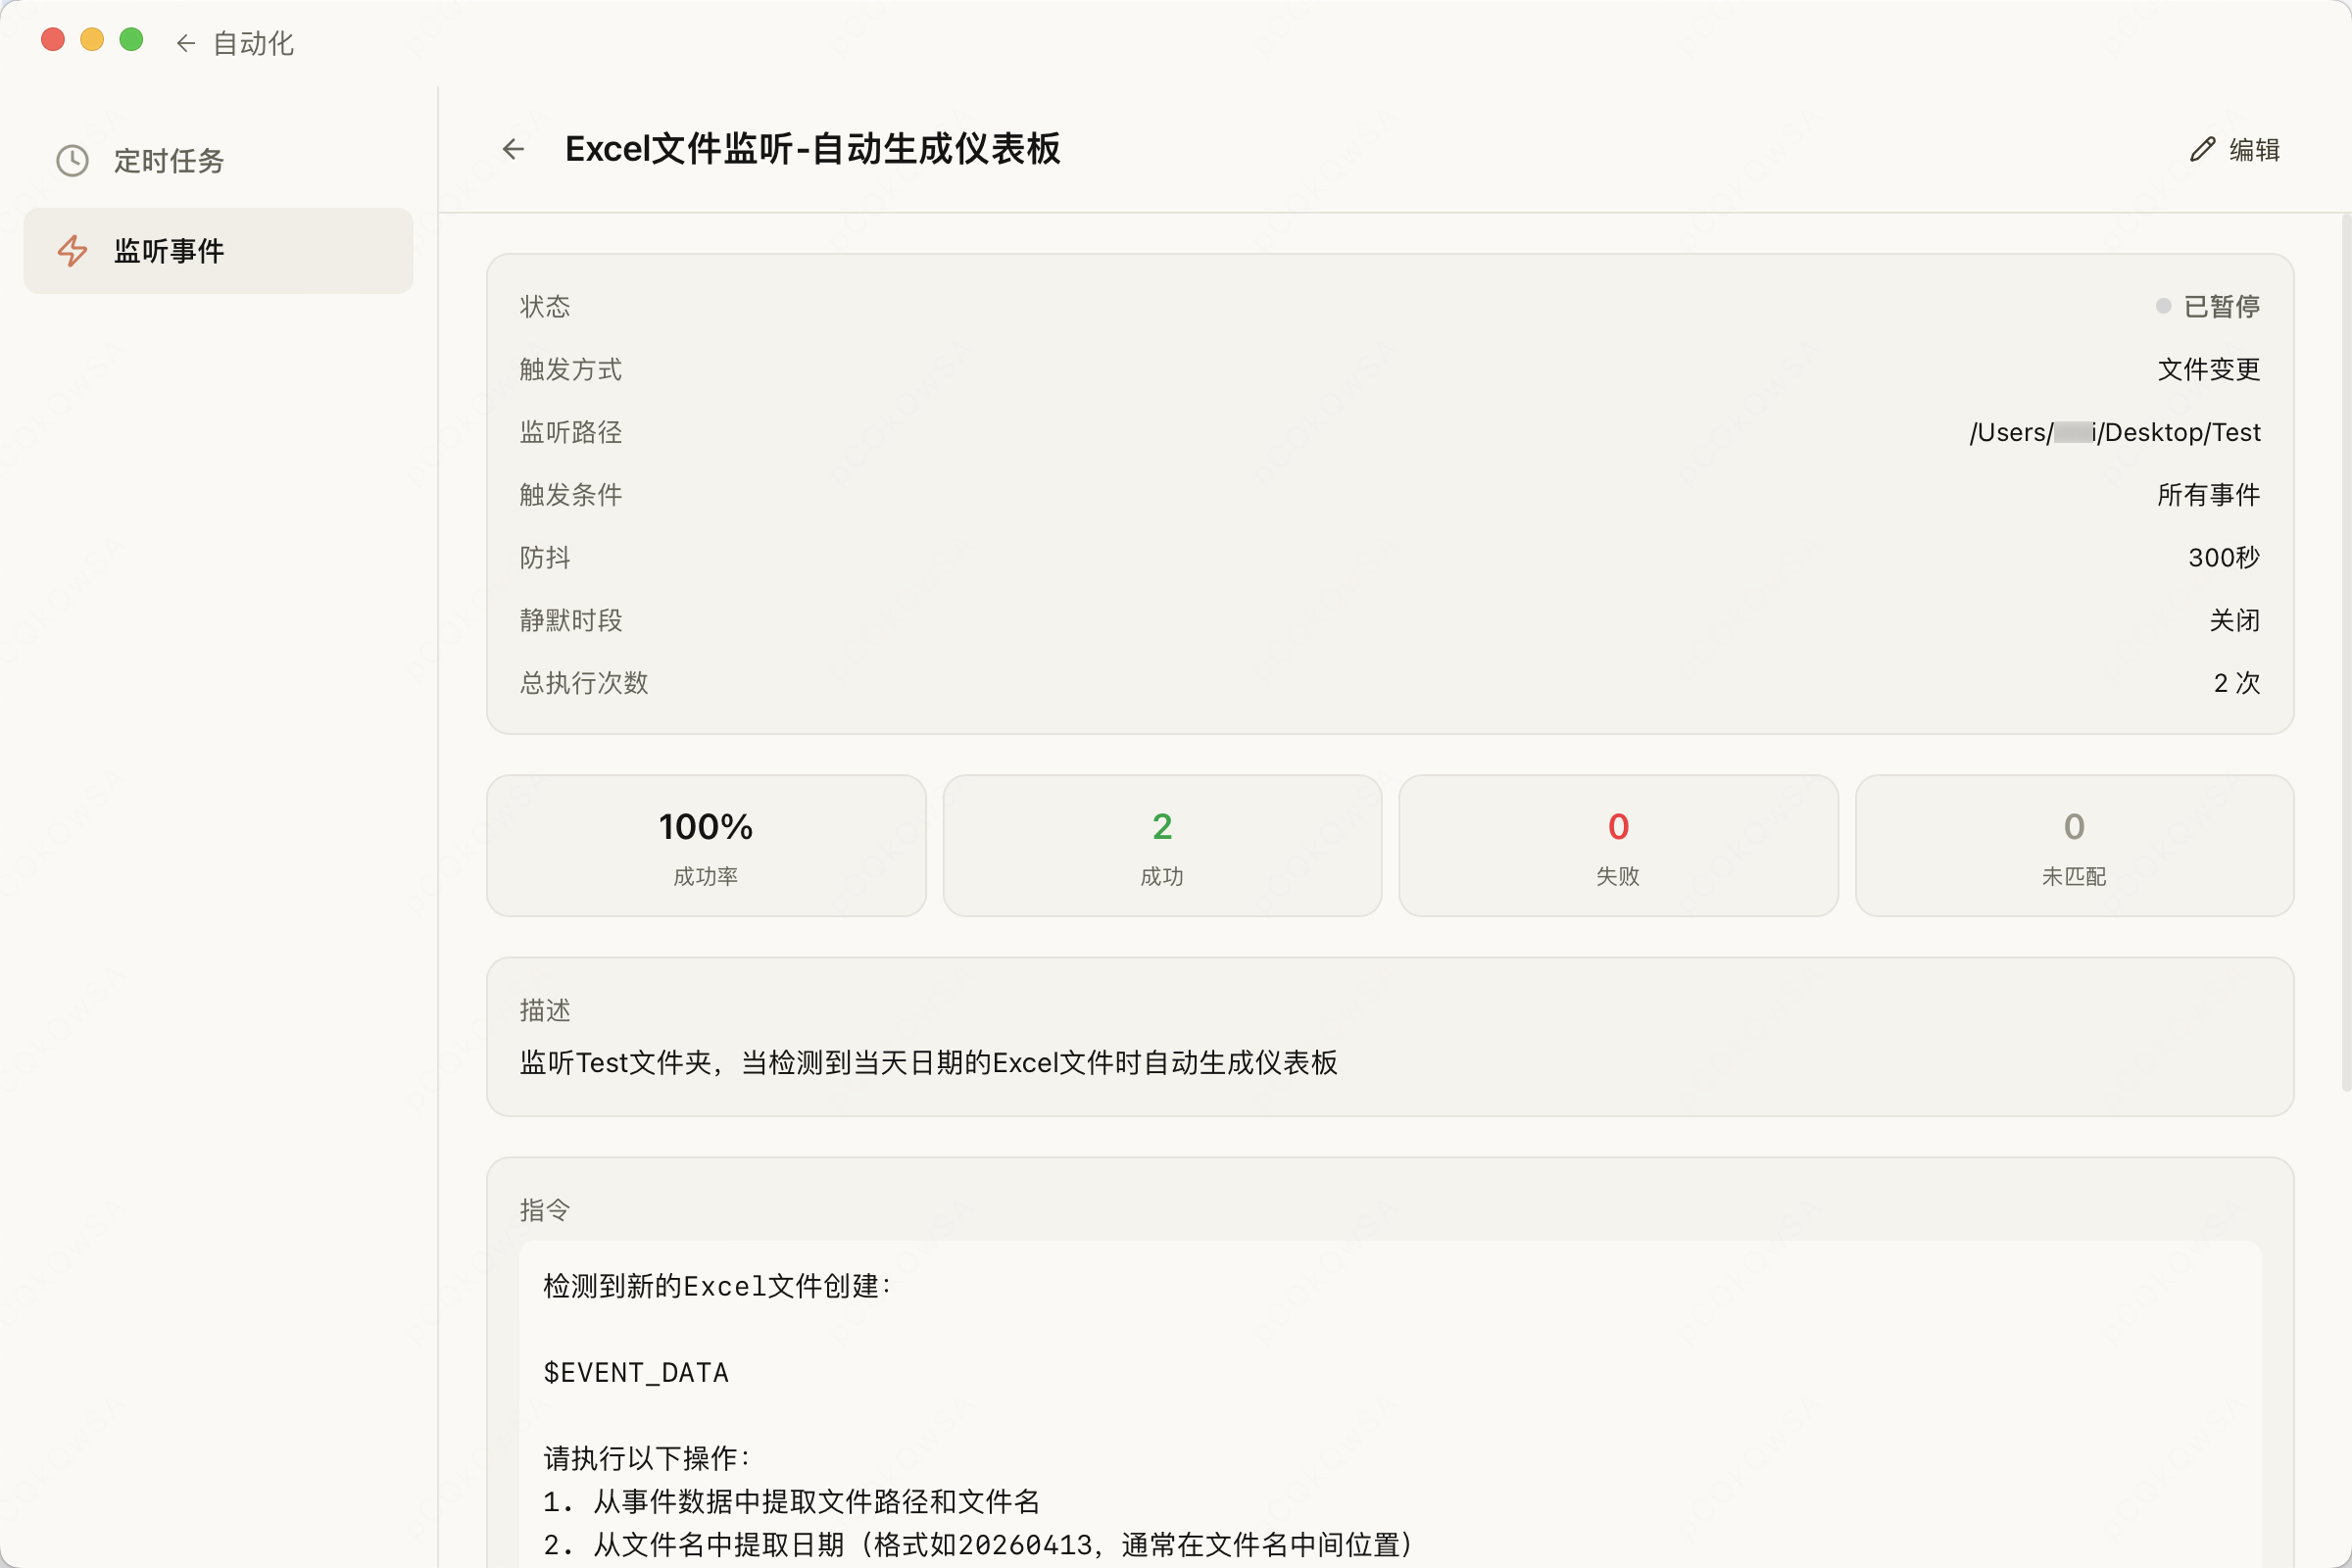Image resolution: width=2352 pixels, height=1568 pixels.
Task: Click the 300秒 debounce value
Action: click(2224, 557)
